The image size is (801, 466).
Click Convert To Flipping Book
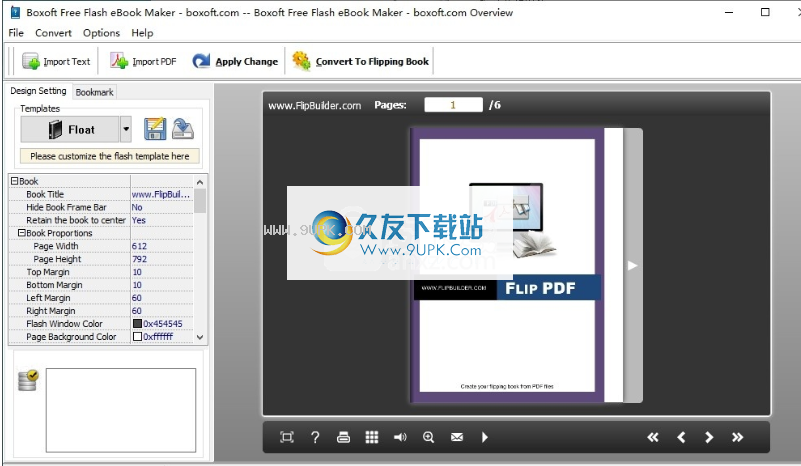point(361,61)
